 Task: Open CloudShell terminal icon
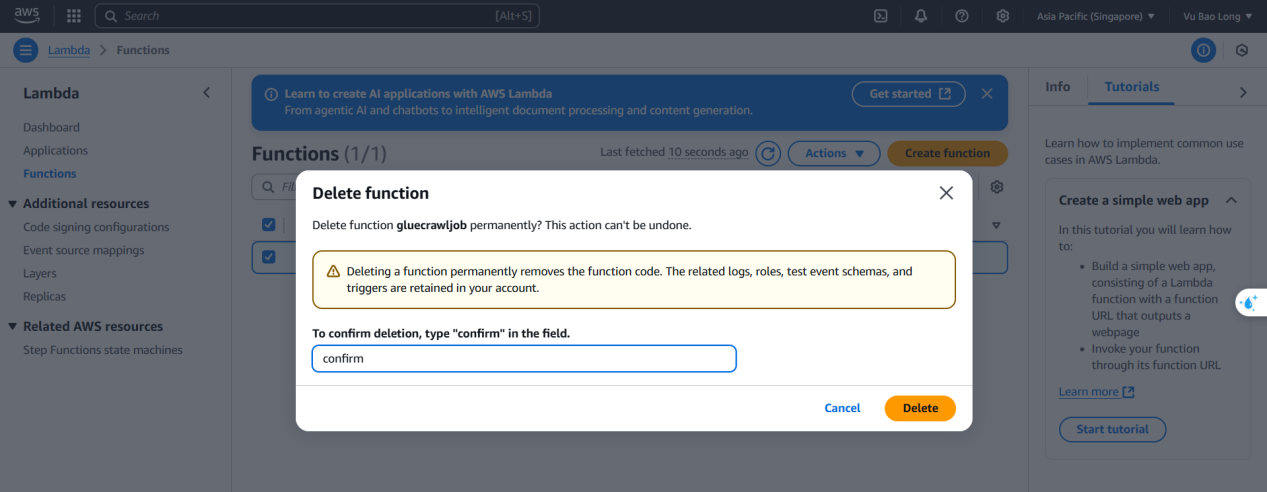pyautogui.click(x=881, y=16)
